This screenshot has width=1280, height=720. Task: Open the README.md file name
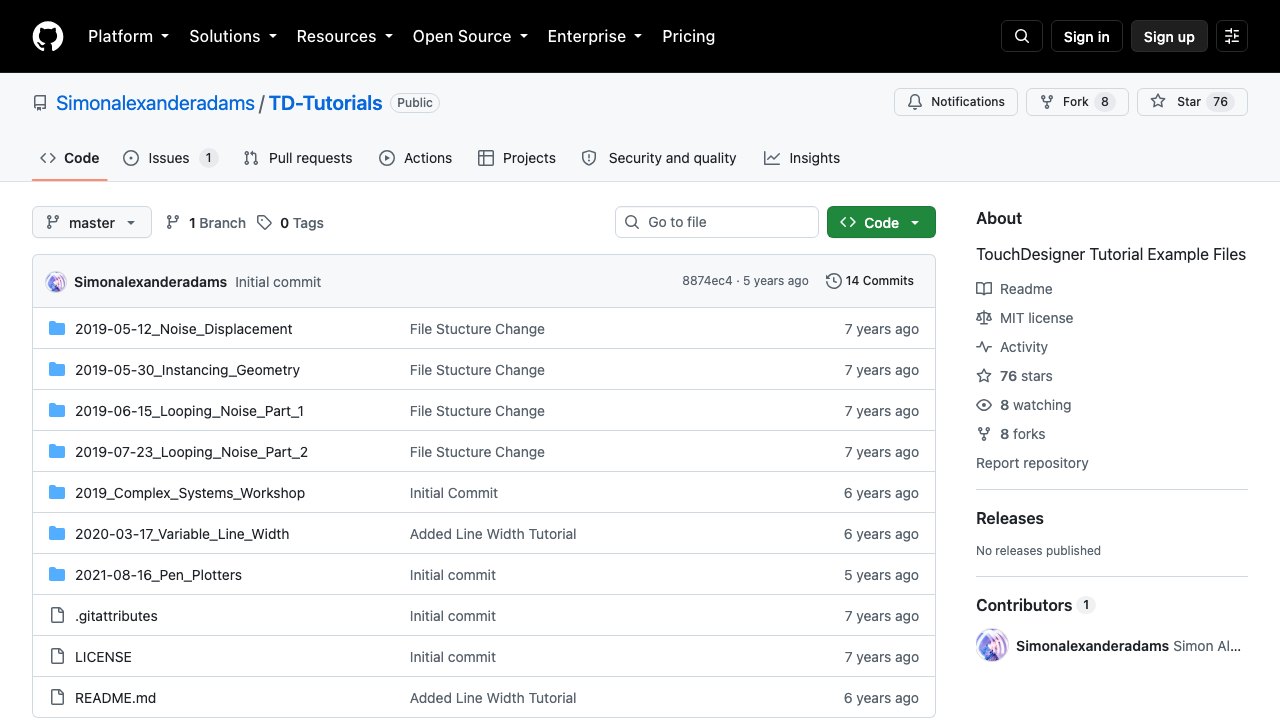coord(115,698)
